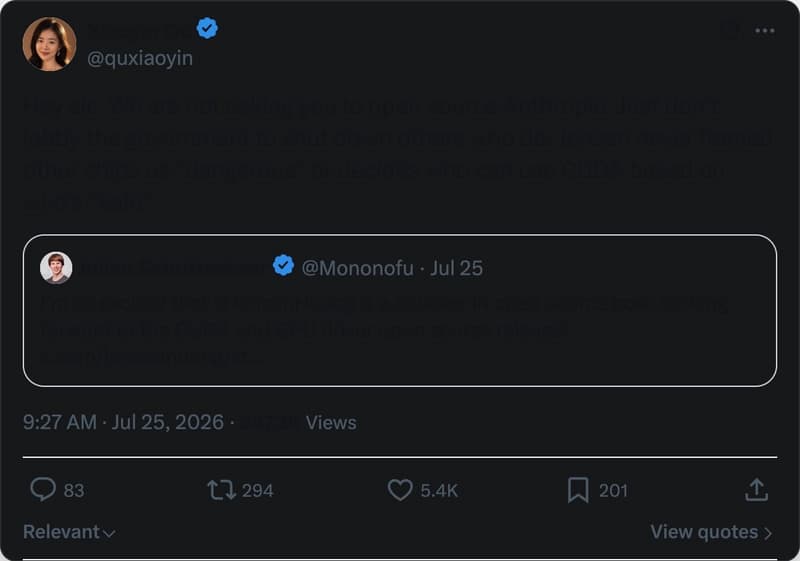800x561 pixels.
Task: Click the blue verified badge beside @quxiaoyin
Action: click(207, 28)
